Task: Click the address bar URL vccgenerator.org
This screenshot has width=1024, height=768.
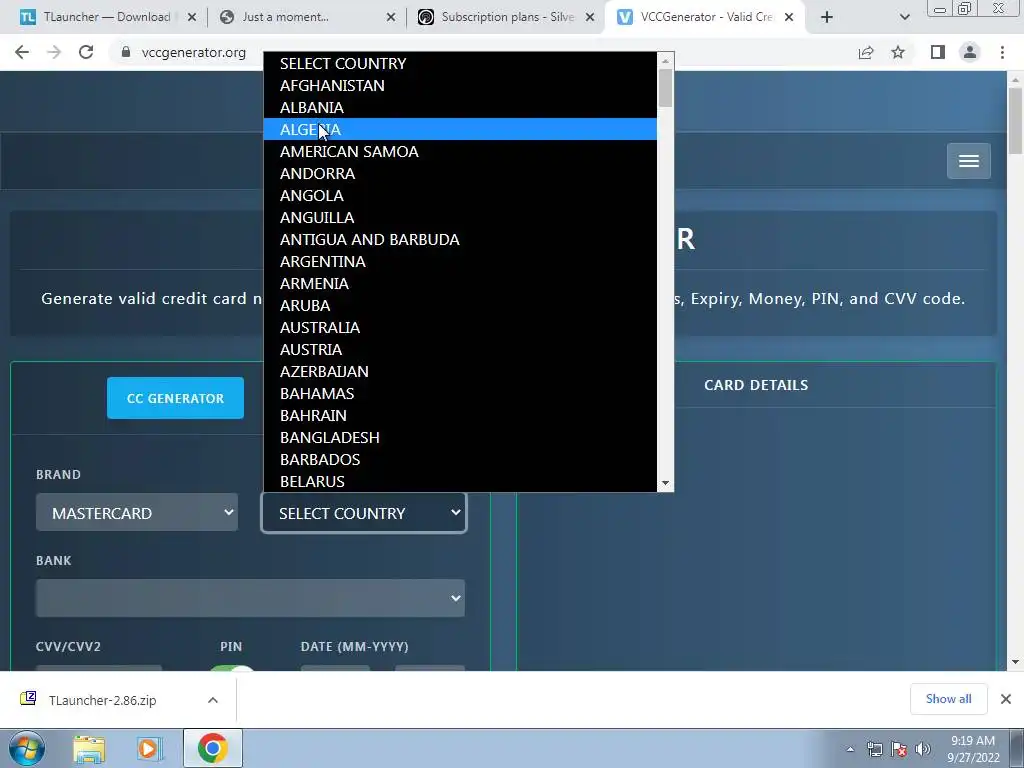Action: pyautogui.click(x=194, y=52)
